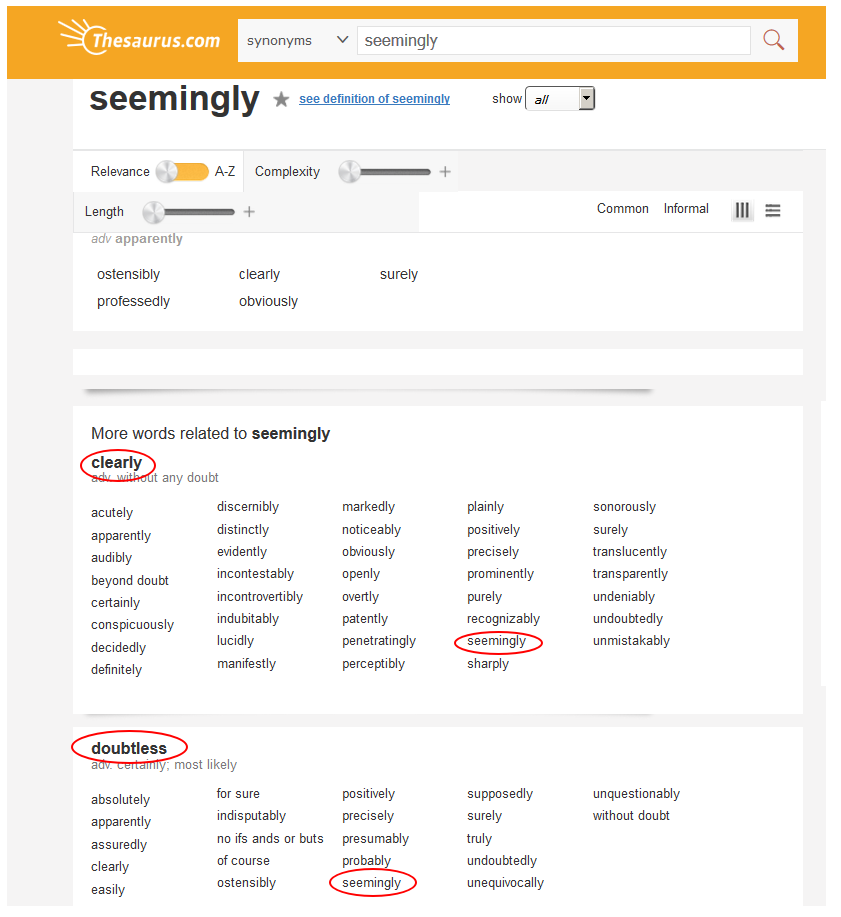Open the word 'unmistakably' in clearly list
Image resolution: width=841 pixels, height=917 pixels.
(631, 641)
